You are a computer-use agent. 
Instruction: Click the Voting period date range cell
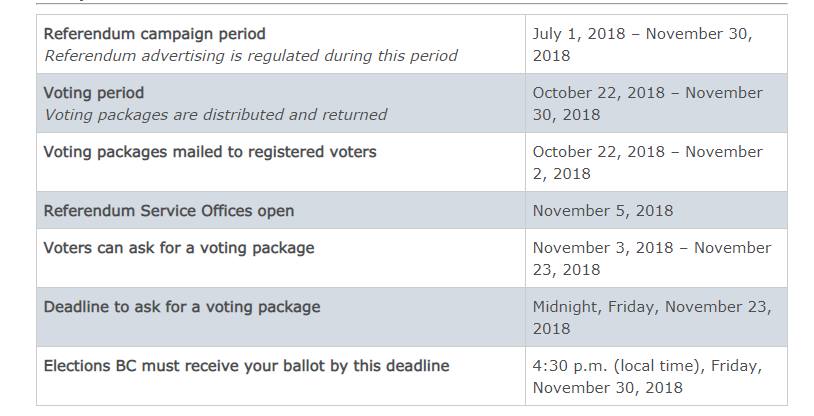click(647, 104)
